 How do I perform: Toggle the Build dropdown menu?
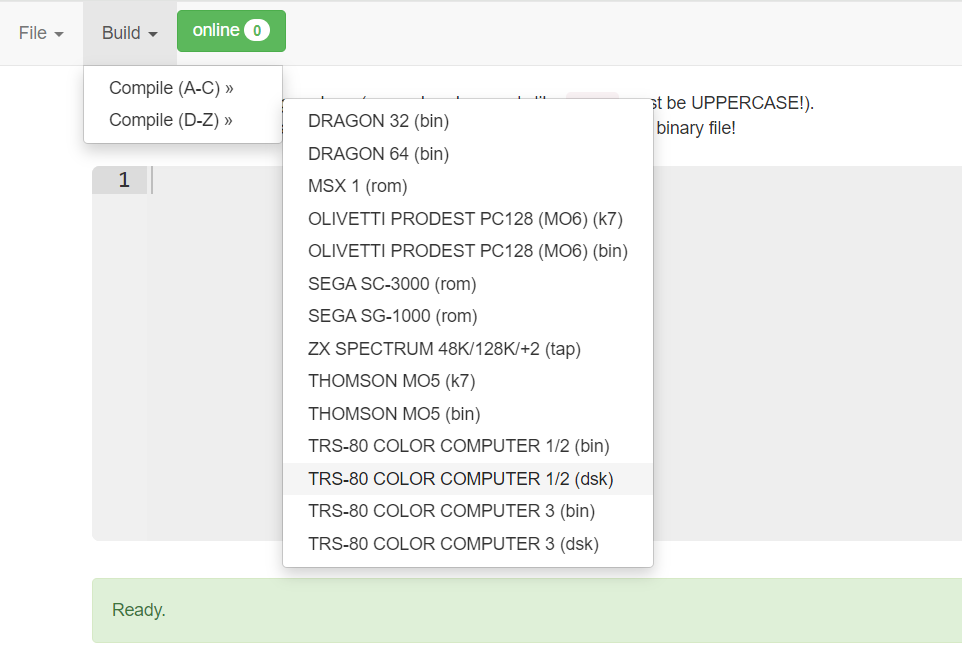tap(130, 33)
